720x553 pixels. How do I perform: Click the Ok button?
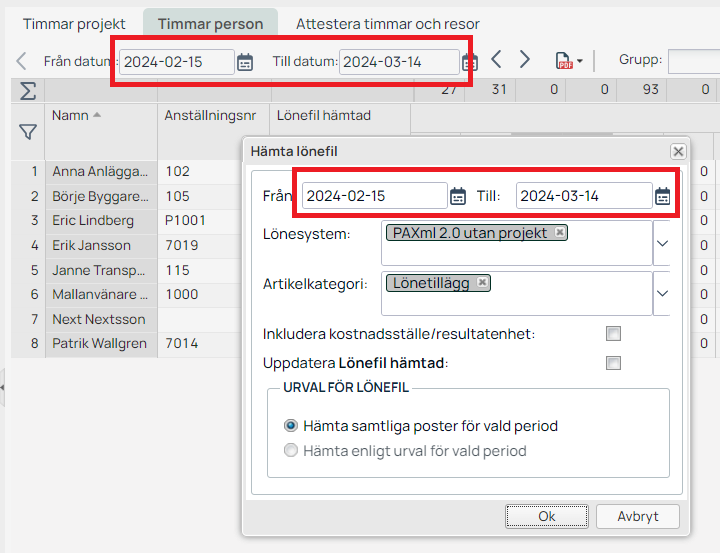coord(546,517)
